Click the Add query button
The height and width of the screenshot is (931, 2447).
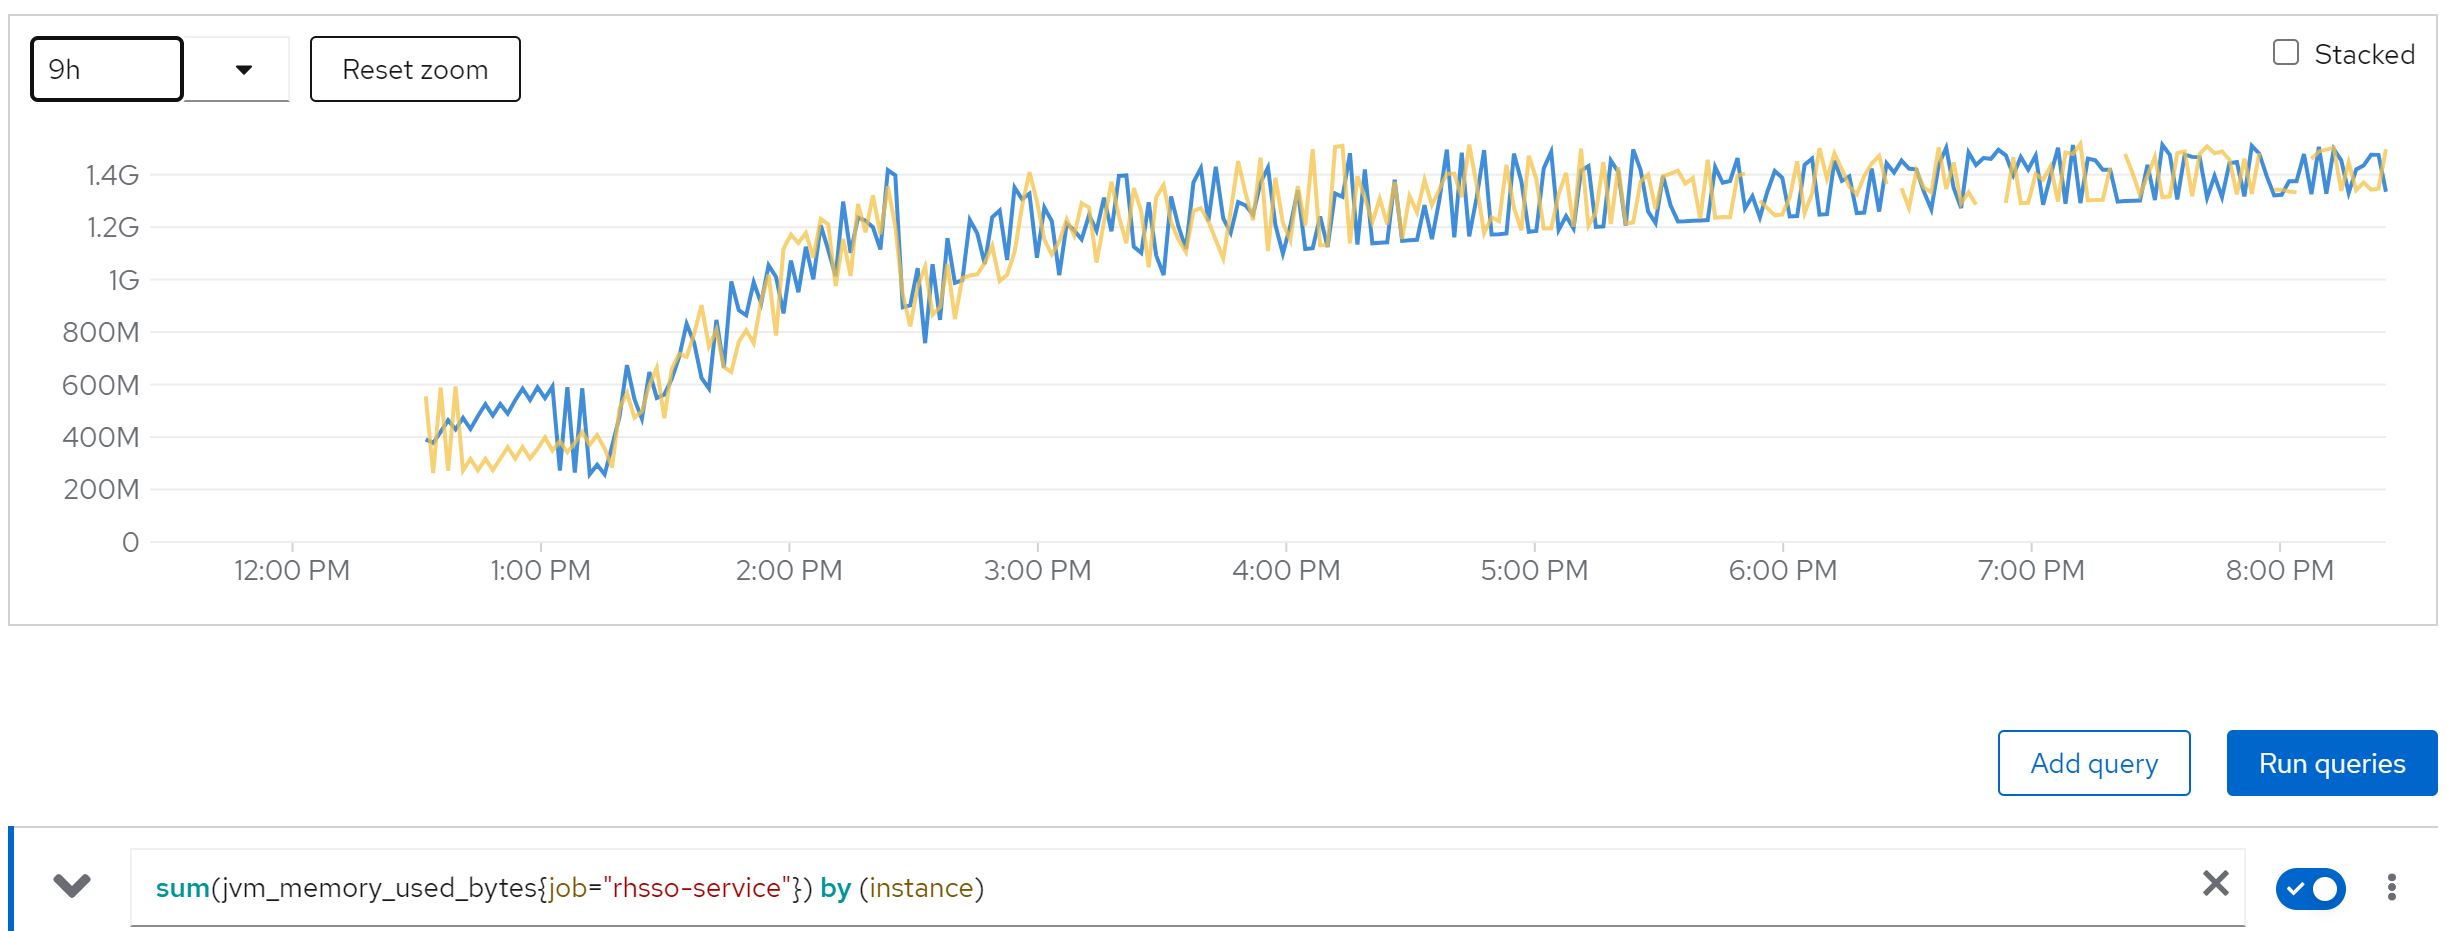coord(2093,763)
